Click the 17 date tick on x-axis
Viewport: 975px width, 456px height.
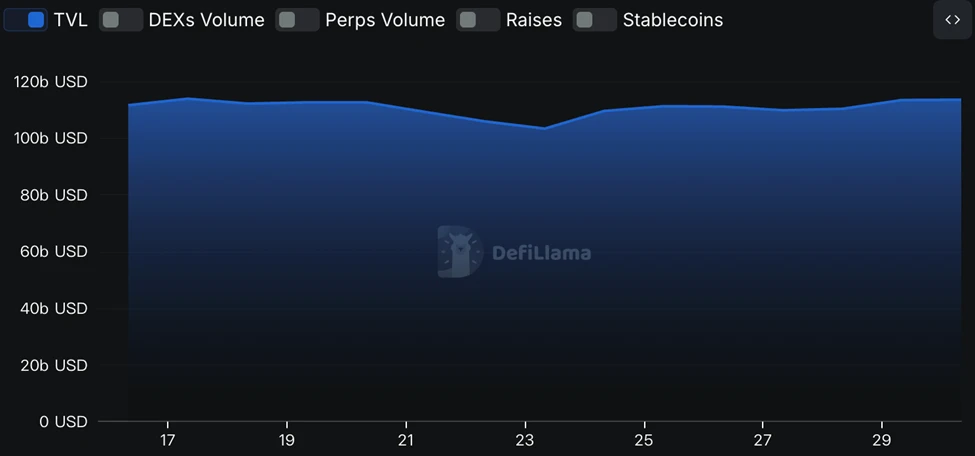pyautogui.click(x=167, y=440)
